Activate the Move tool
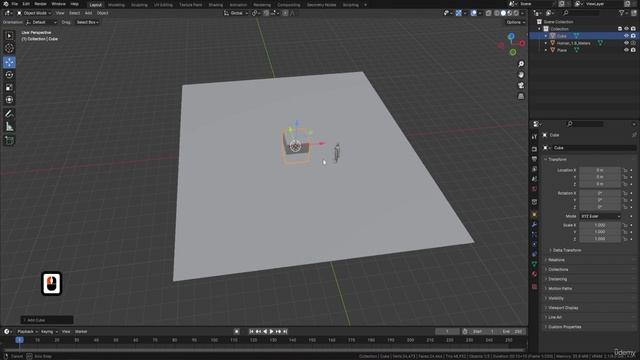 pyautogui.click(x=9, y=62)
